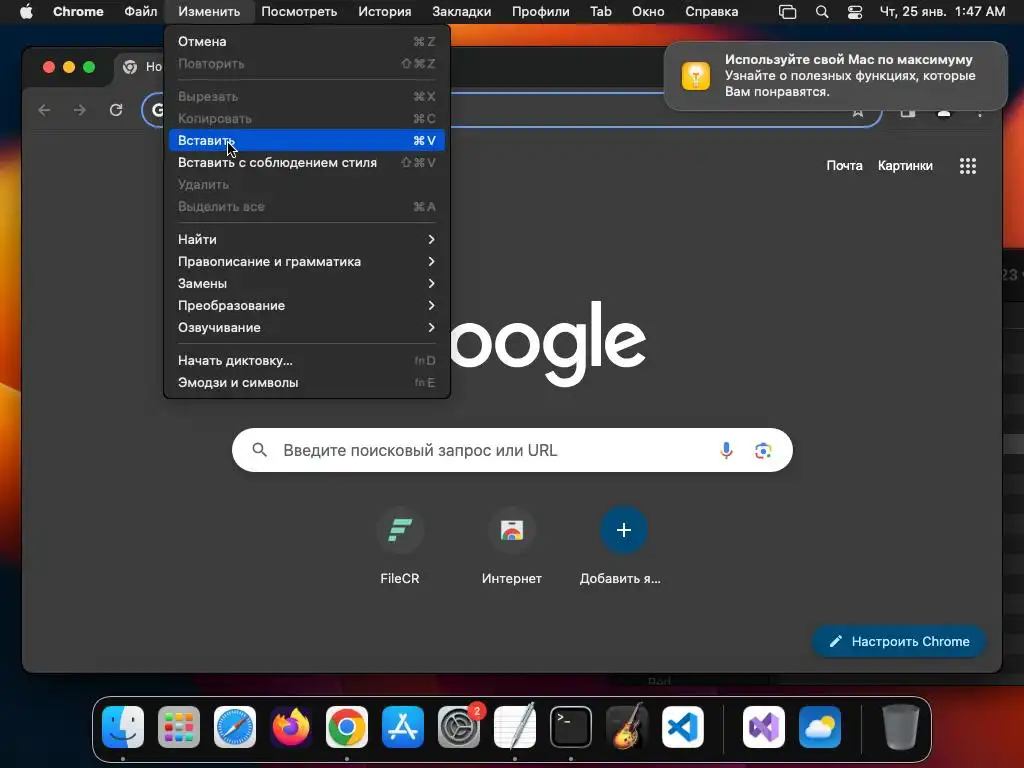Expand the Замены submenu
Image resolution: width=1024 pixels, height=768 pixels.
point(306,283)
